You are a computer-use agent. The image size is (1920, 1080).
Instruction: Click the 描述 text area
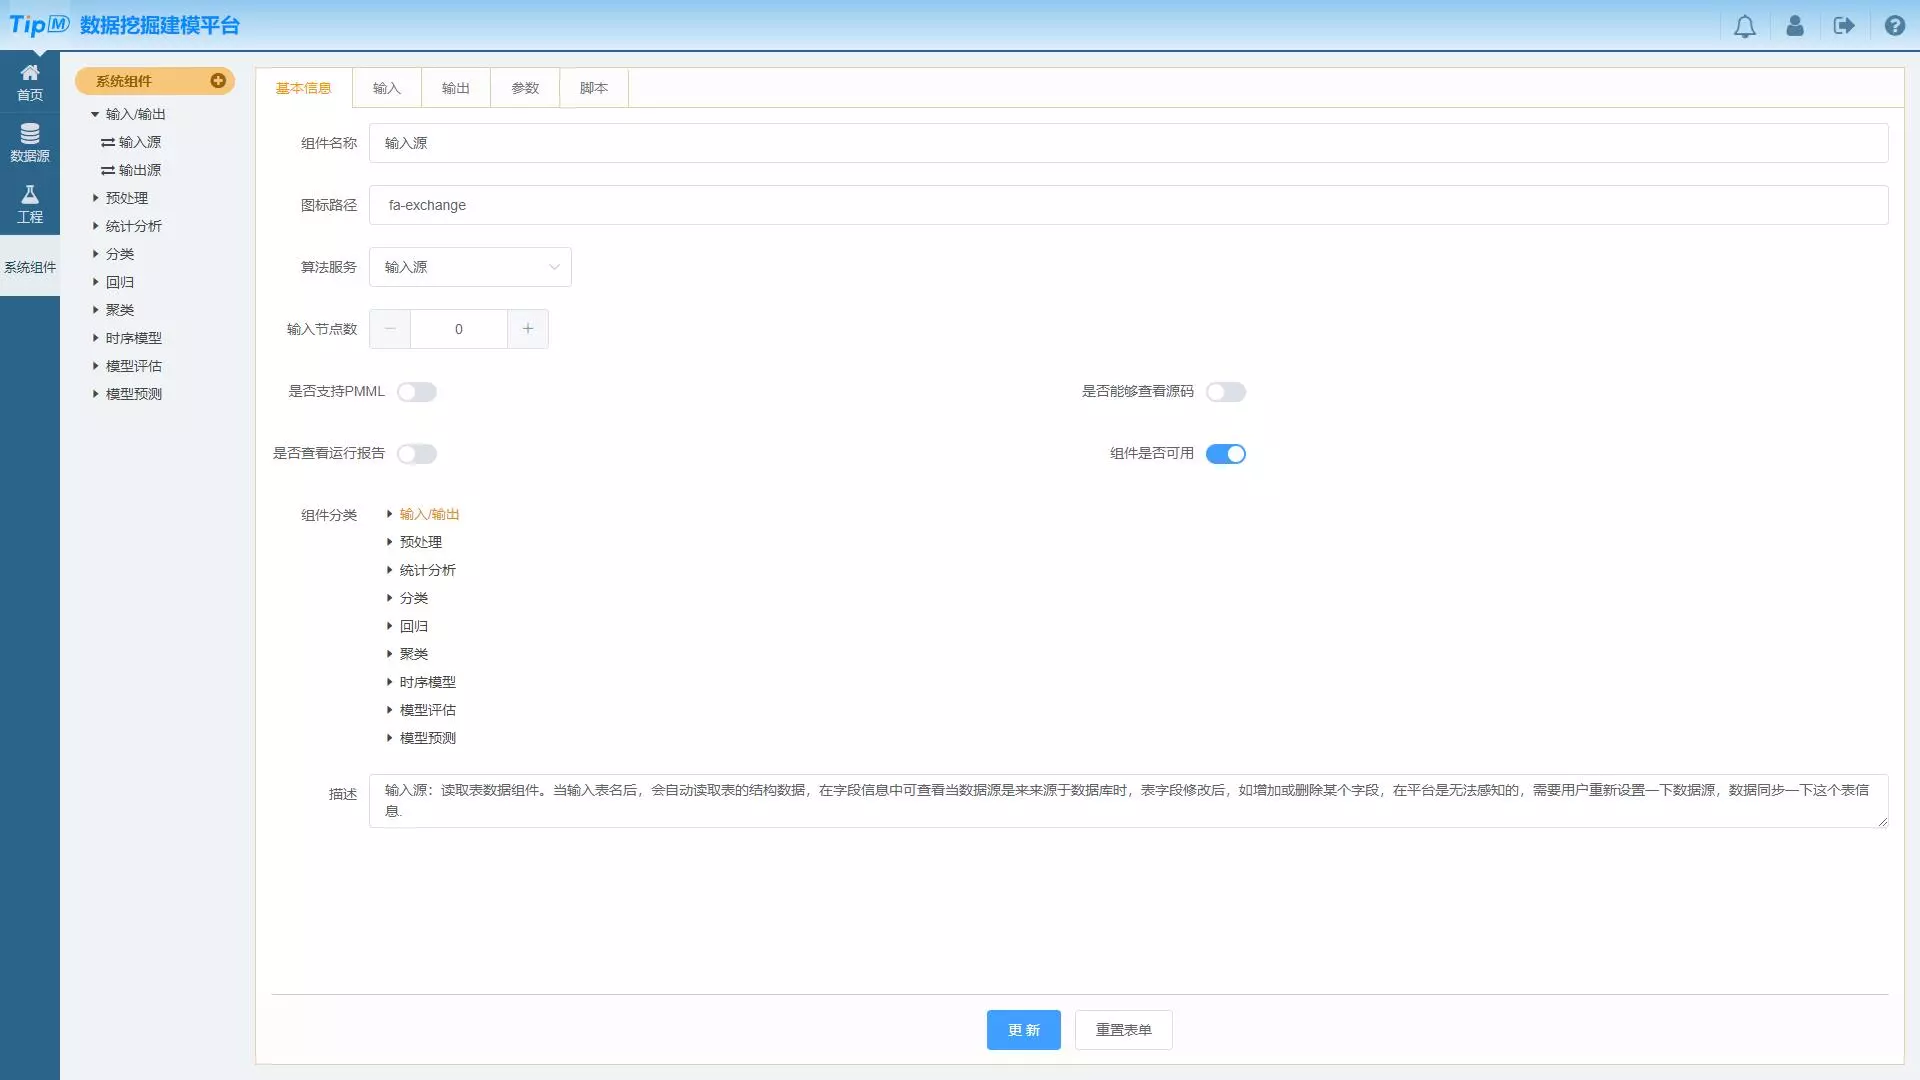pos(1128,801)
